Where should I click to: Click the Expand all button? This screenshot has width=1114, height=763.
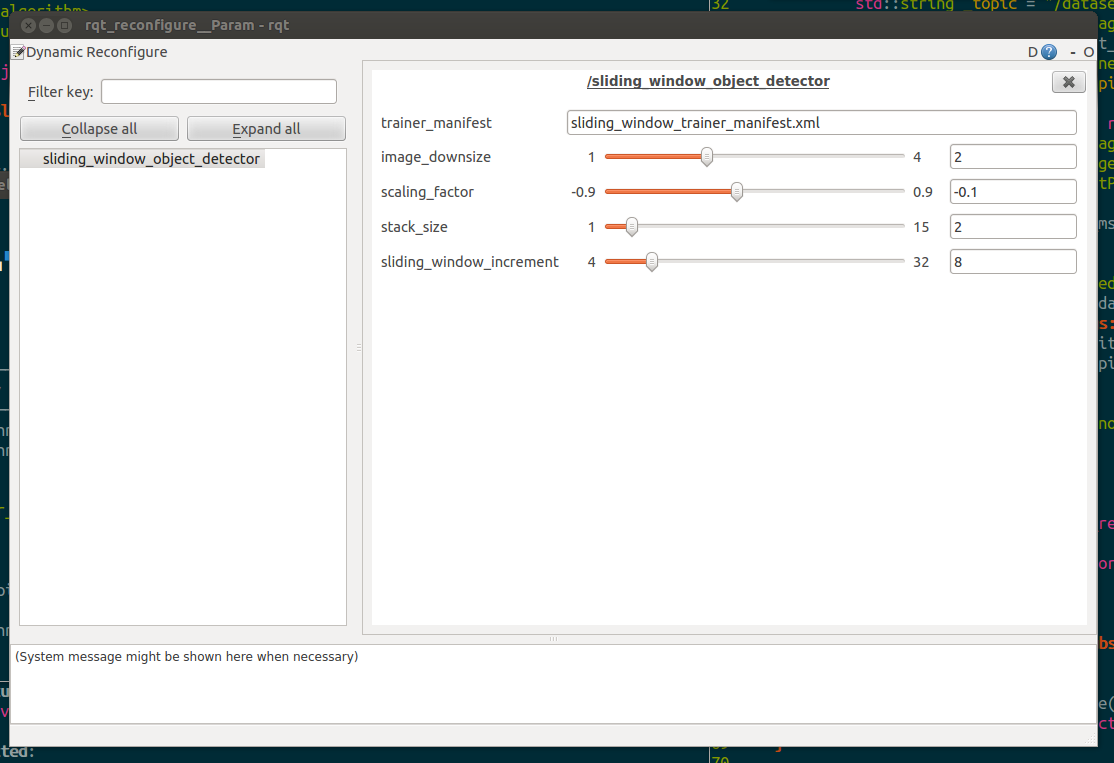266,129
